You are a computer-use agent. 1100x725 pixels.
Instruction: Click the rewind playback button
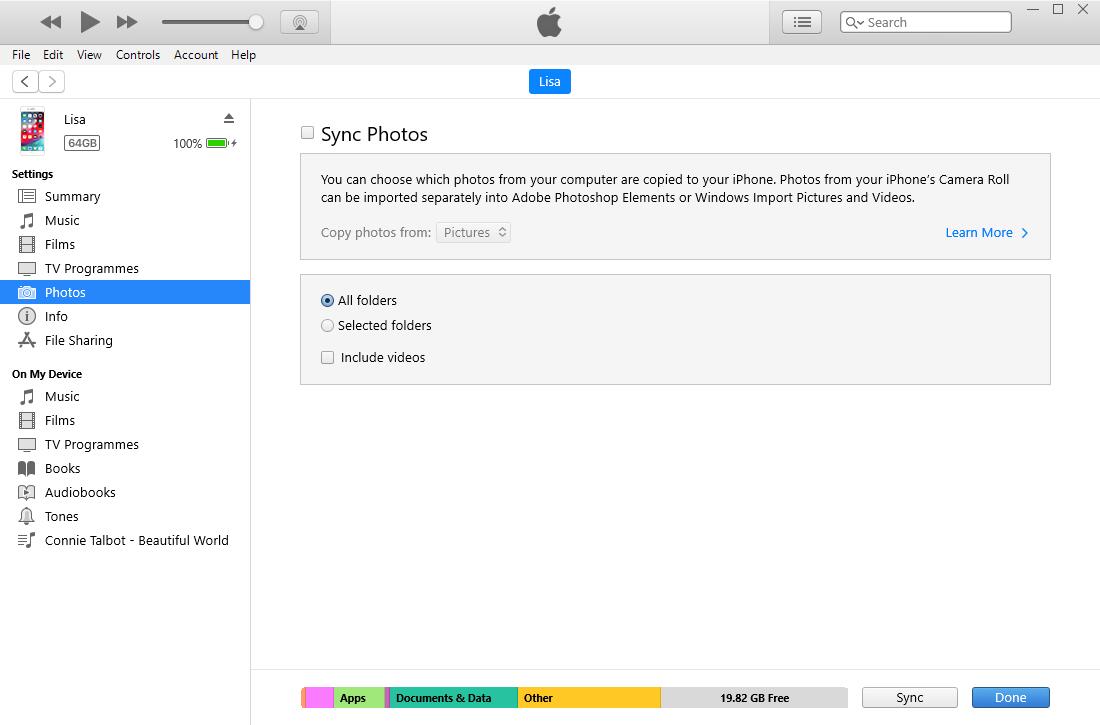click(51, 22)
